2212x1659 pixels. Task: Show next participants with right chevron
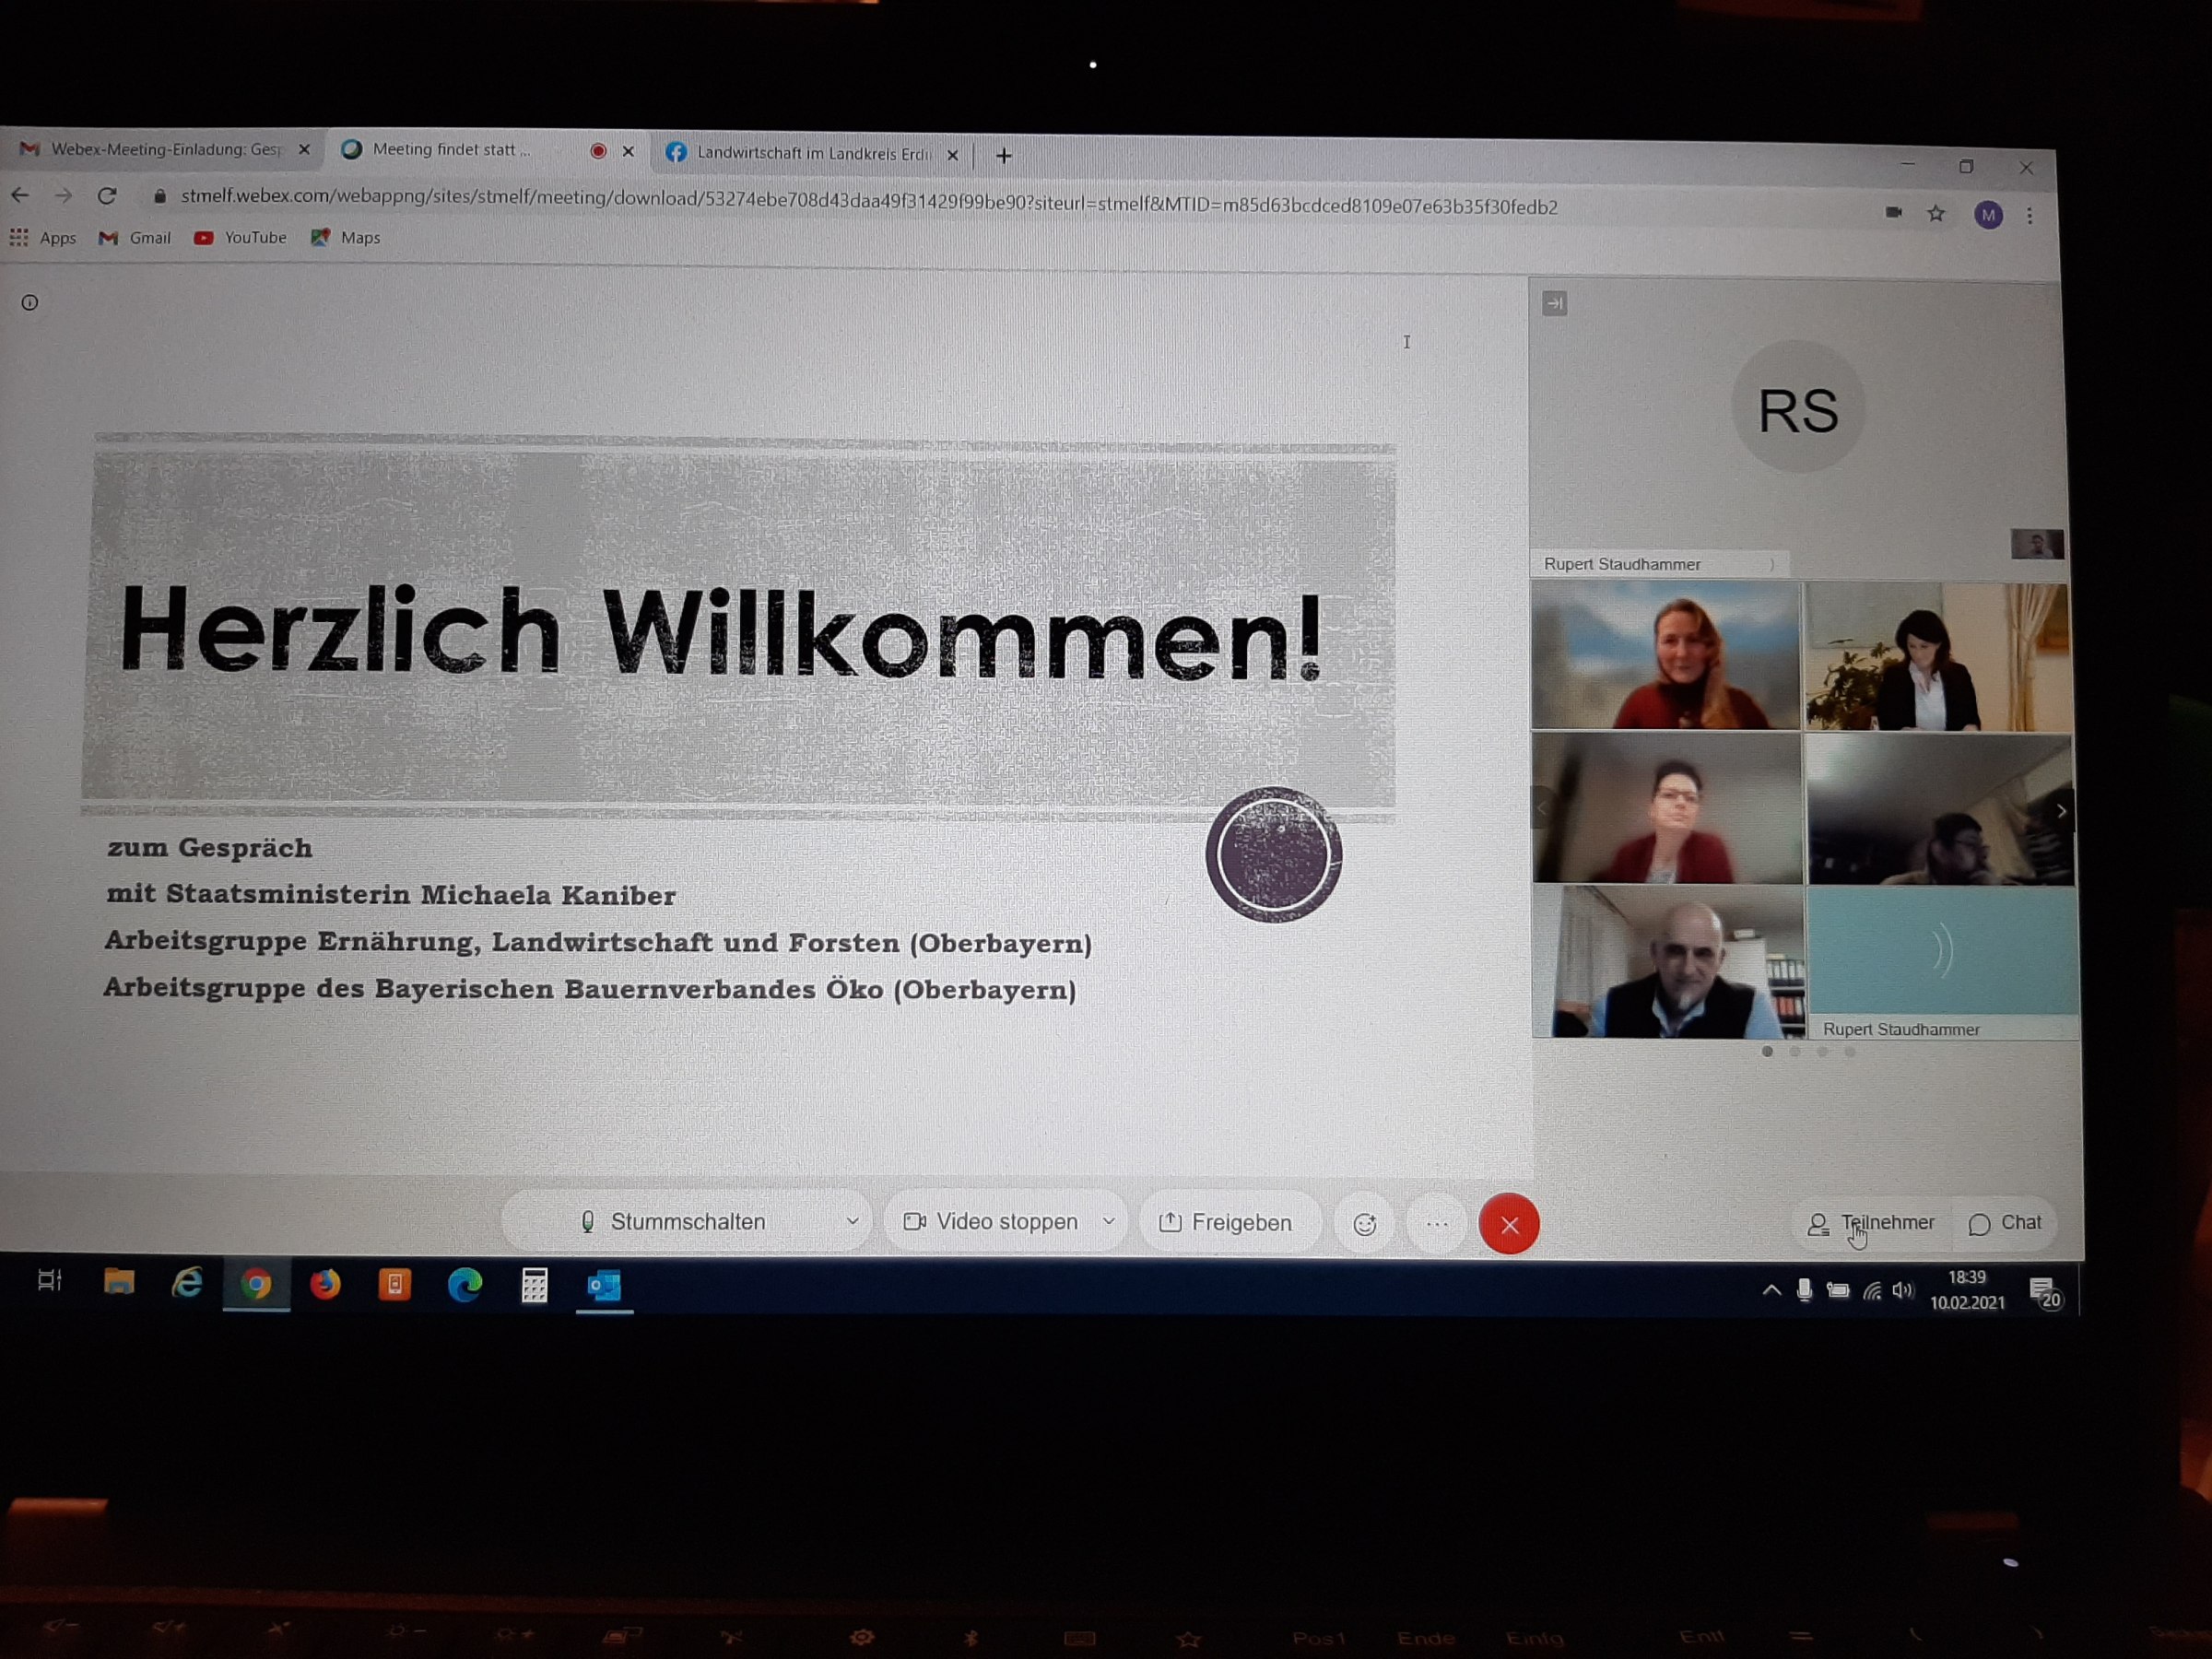tap(2060, 811)
